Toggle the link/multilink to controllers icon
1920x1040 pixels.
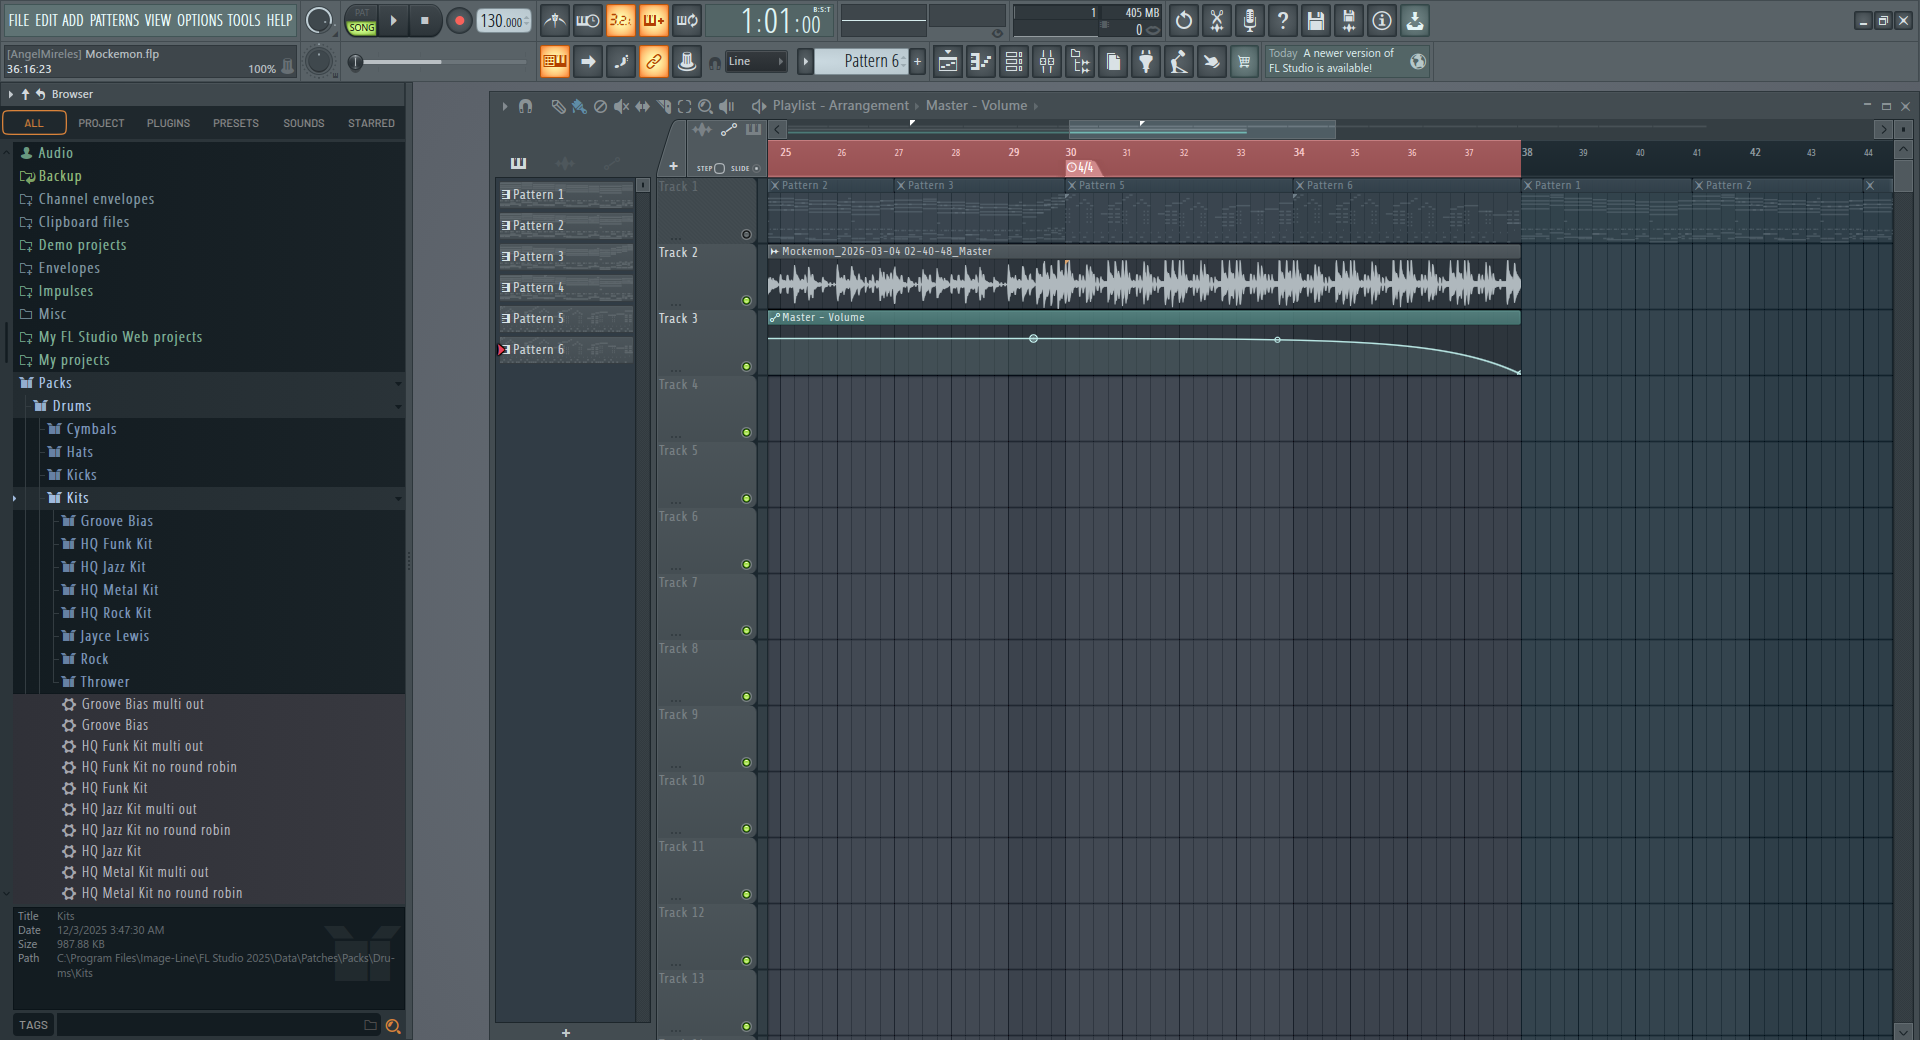pos(654,62)
